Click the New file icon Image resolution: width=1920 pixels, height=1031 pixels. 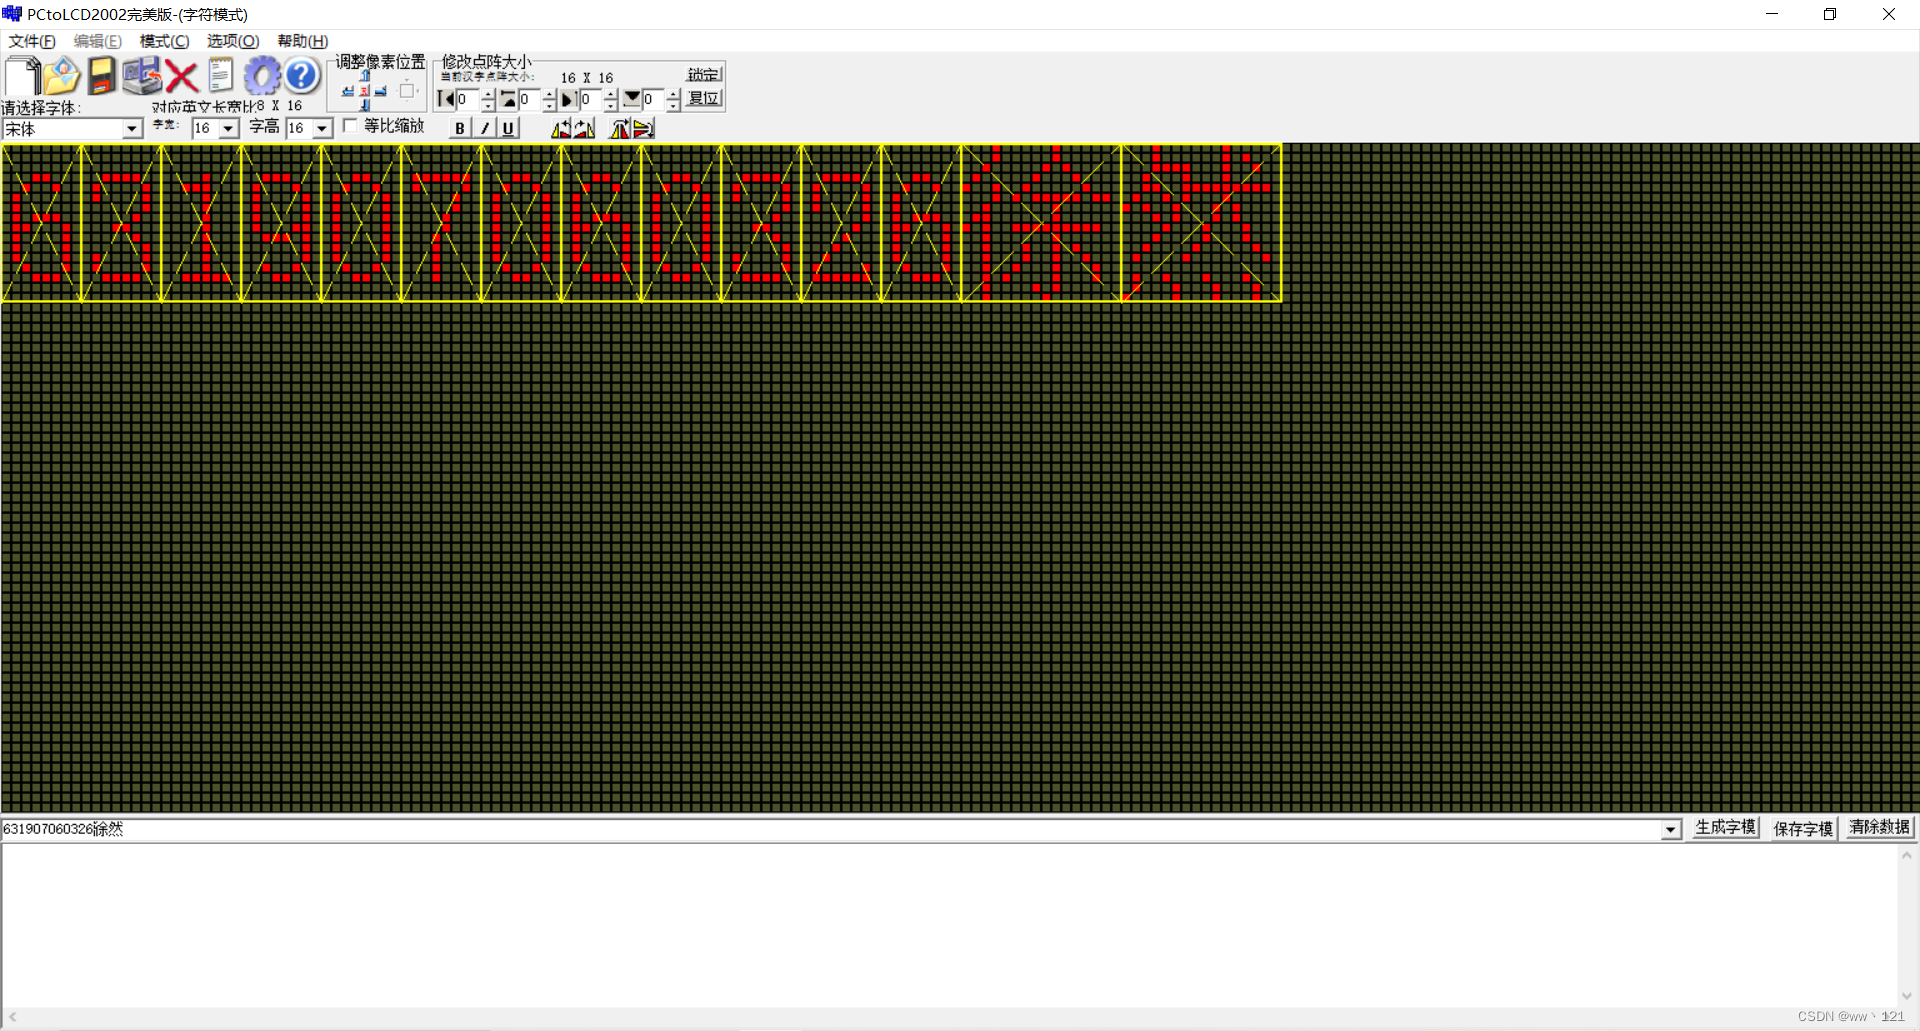pos(22,76)
